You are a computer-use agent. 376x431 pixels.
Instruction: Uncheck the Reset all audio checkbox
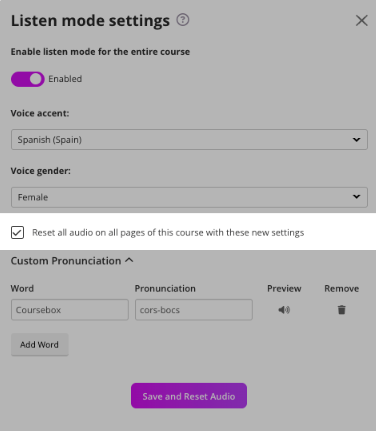click(x=17, y=232)
